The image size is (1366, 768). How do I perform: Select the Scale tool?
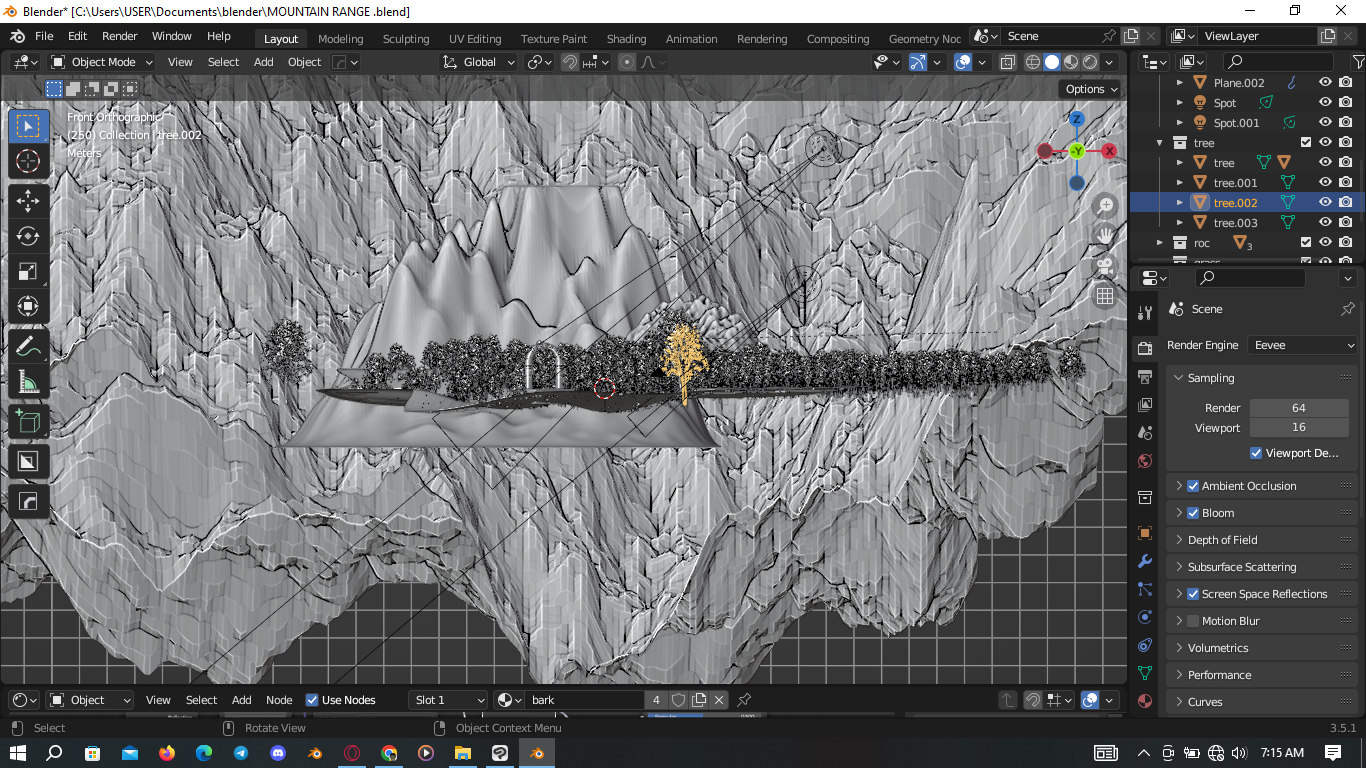coord(28,271)
